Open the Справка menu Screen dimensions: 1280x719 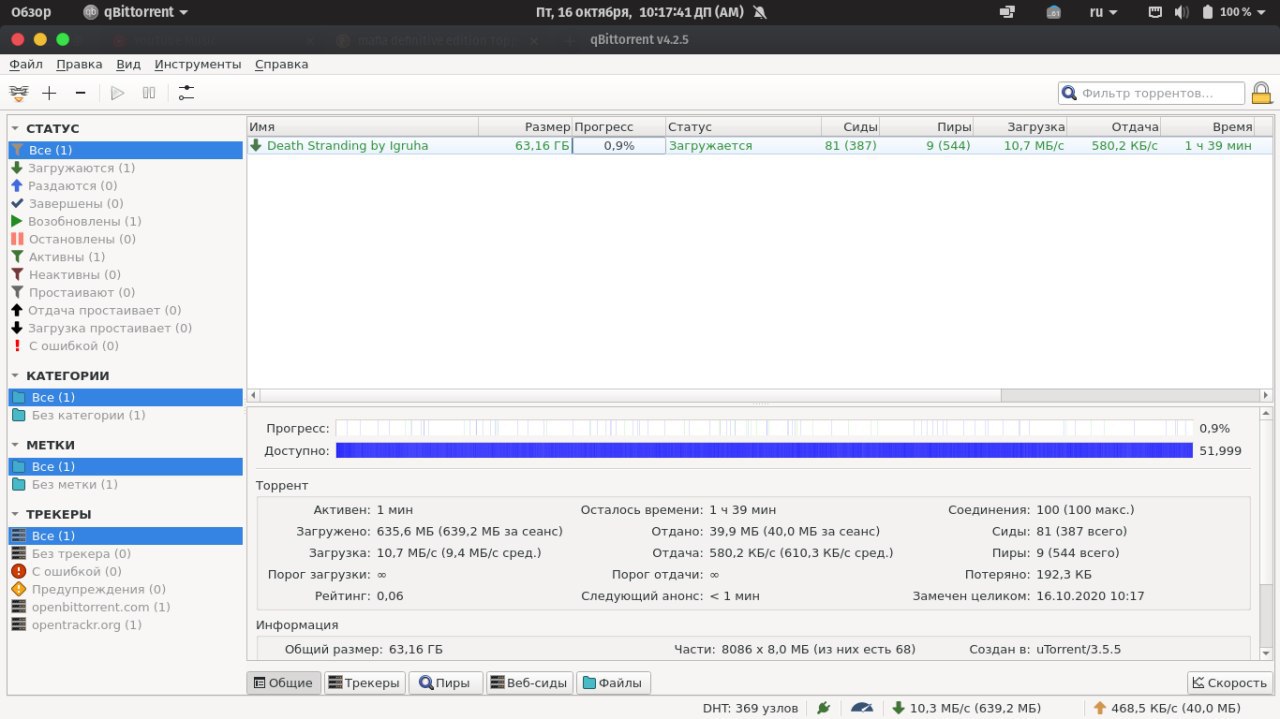(x=281, y=64)
